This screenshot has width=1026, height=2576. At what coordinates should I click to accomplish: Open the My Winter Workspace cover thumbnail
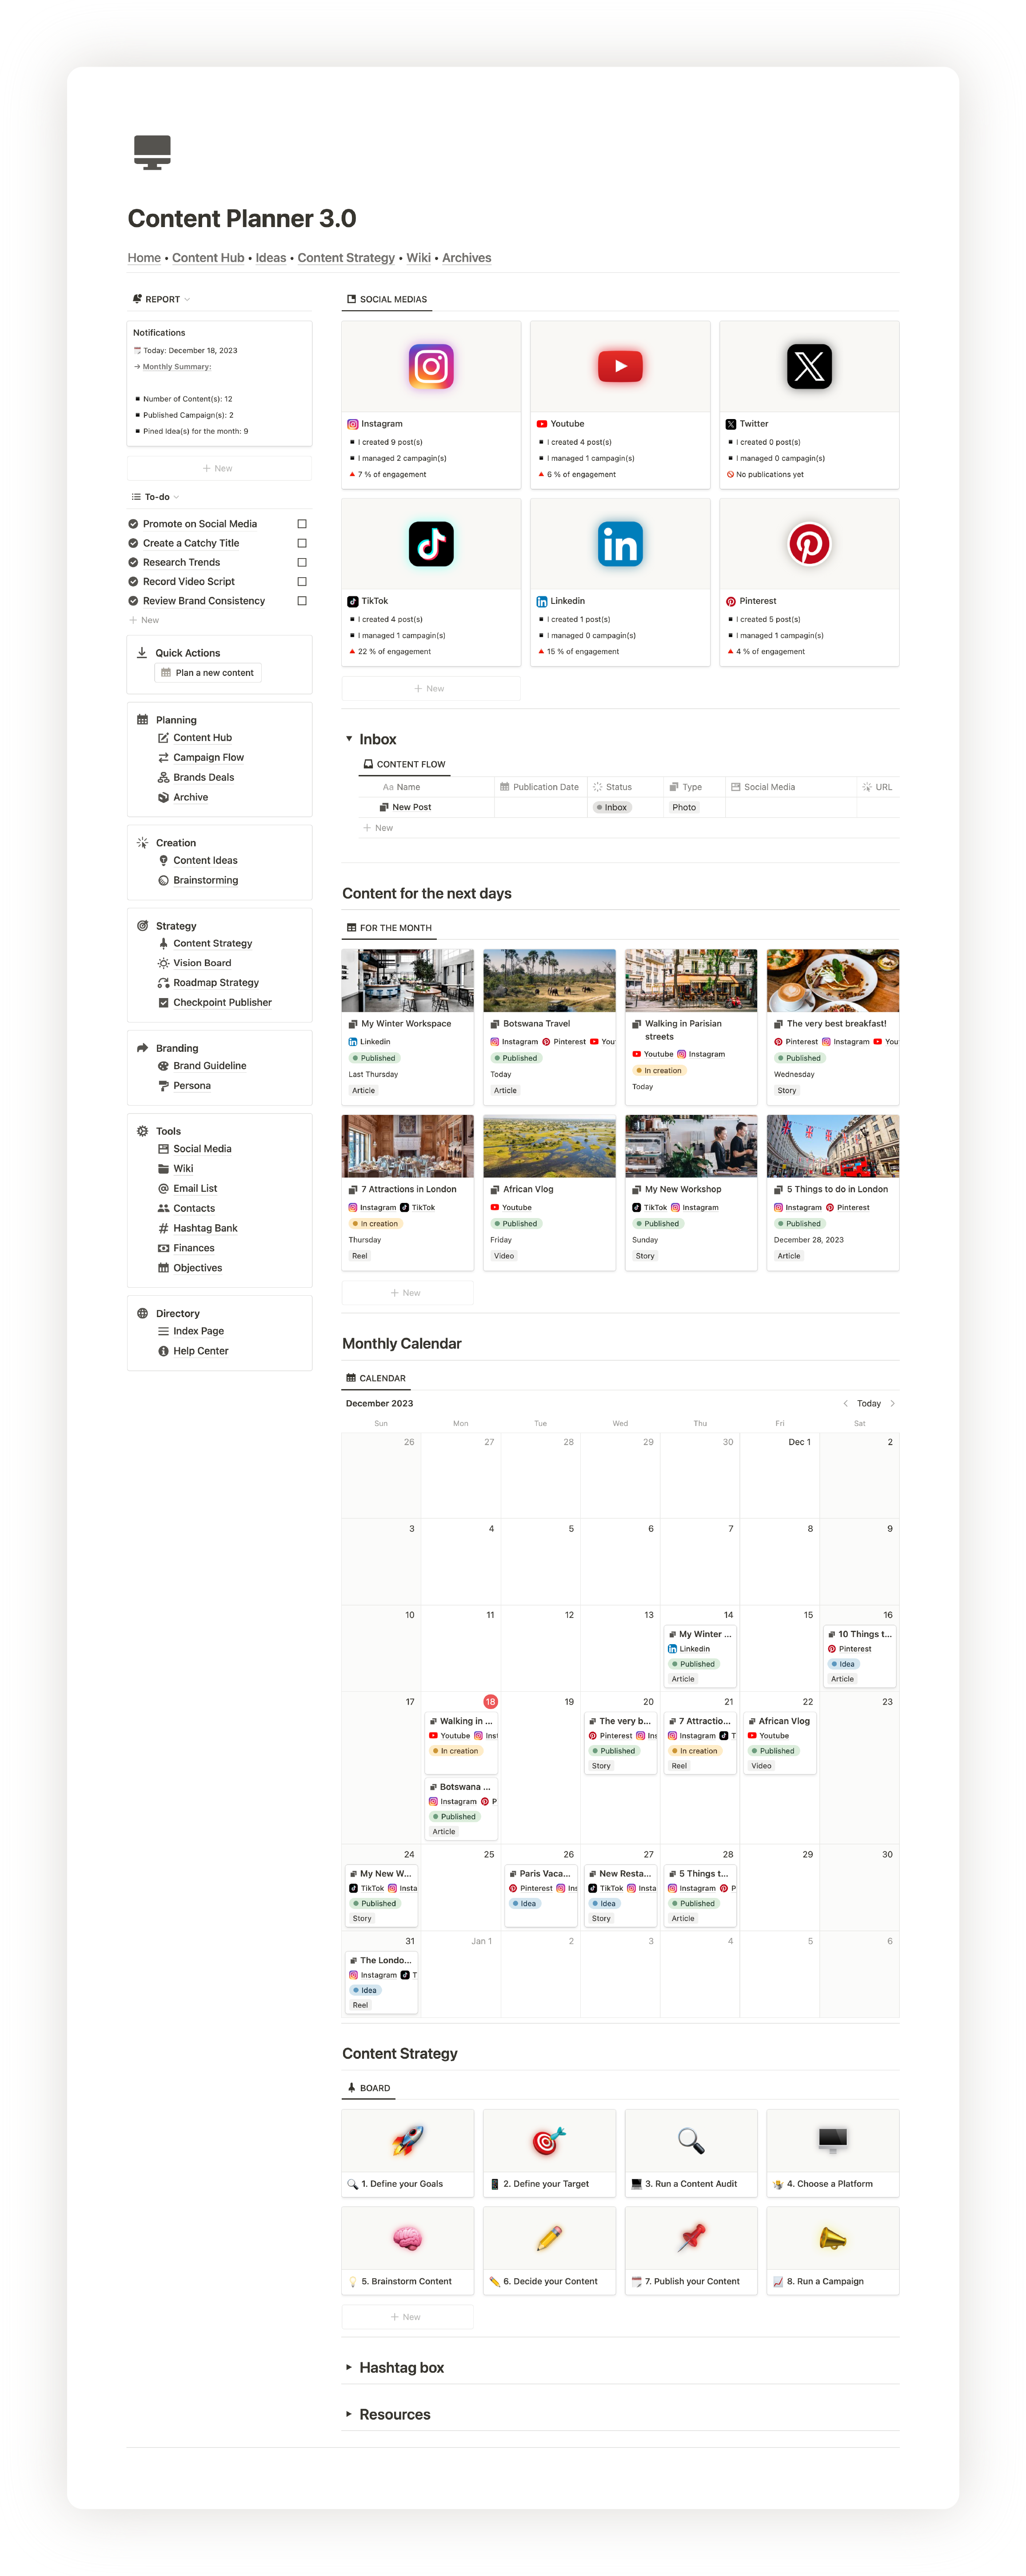coord(408,981)
